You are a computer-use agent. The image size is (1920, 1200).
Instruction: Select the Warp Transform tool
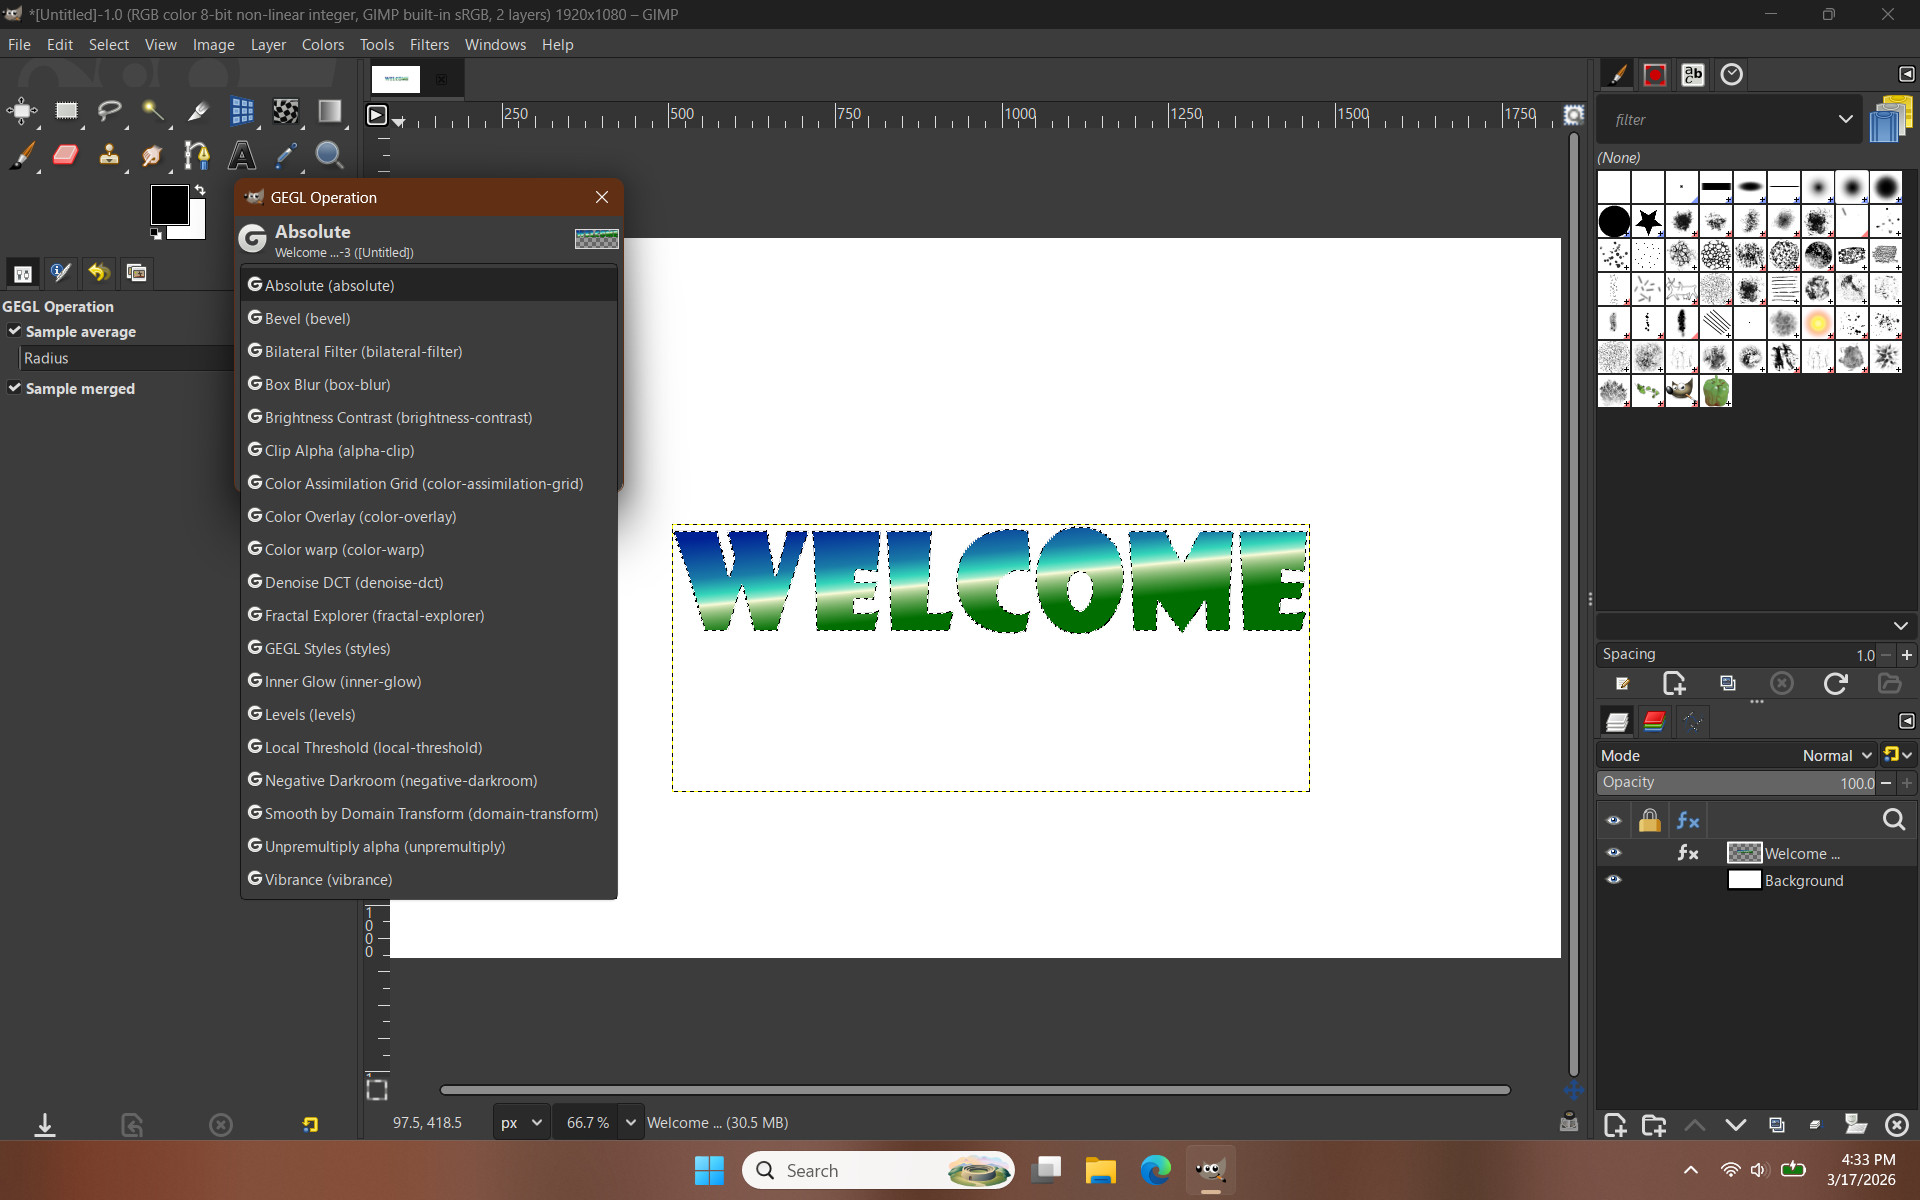(285, 111)
